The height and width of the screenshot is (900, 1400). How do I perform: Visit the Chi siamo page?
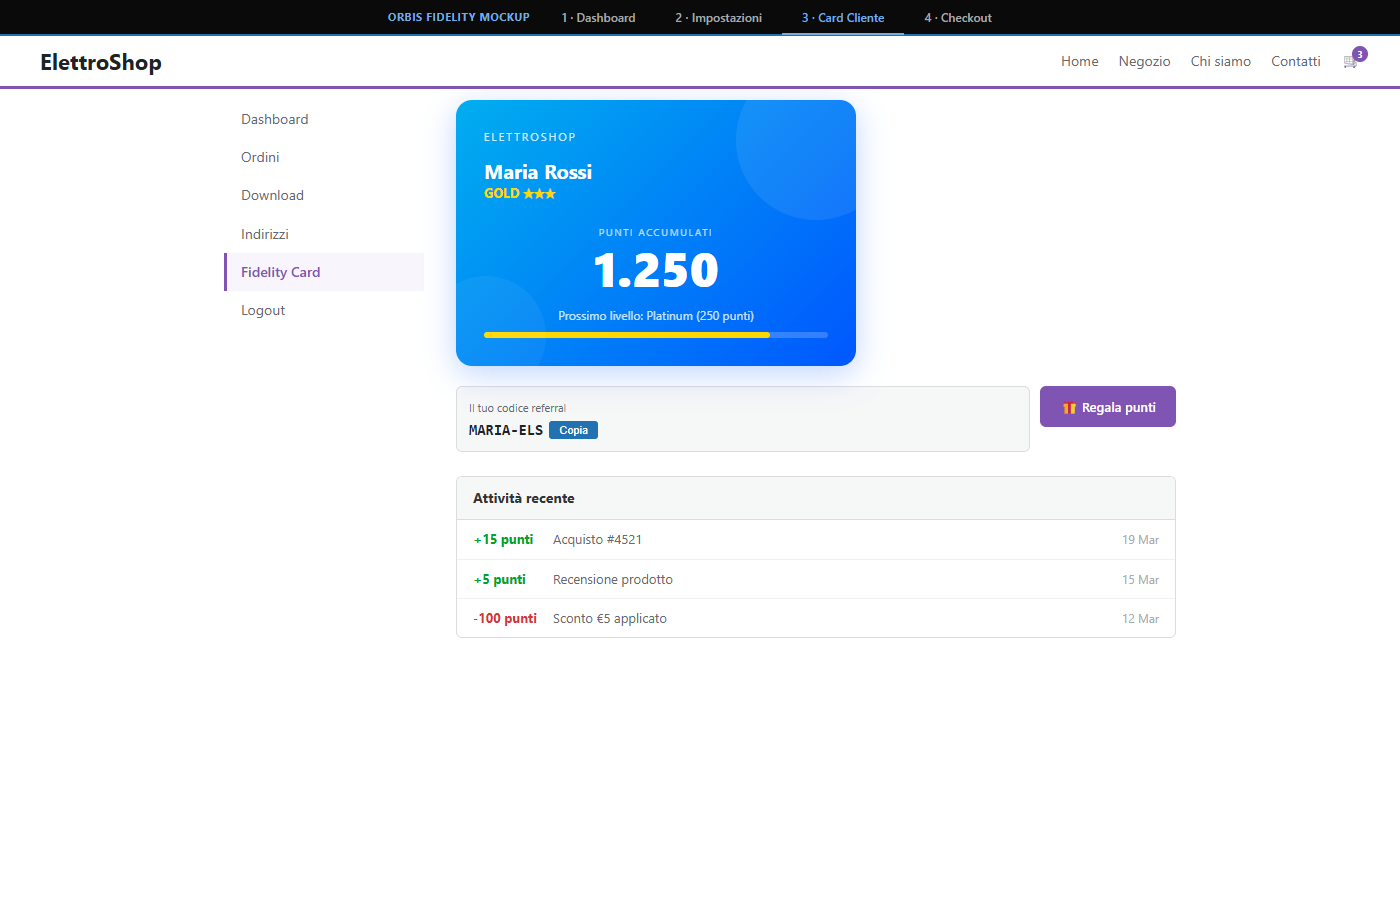click(1220, 62)
